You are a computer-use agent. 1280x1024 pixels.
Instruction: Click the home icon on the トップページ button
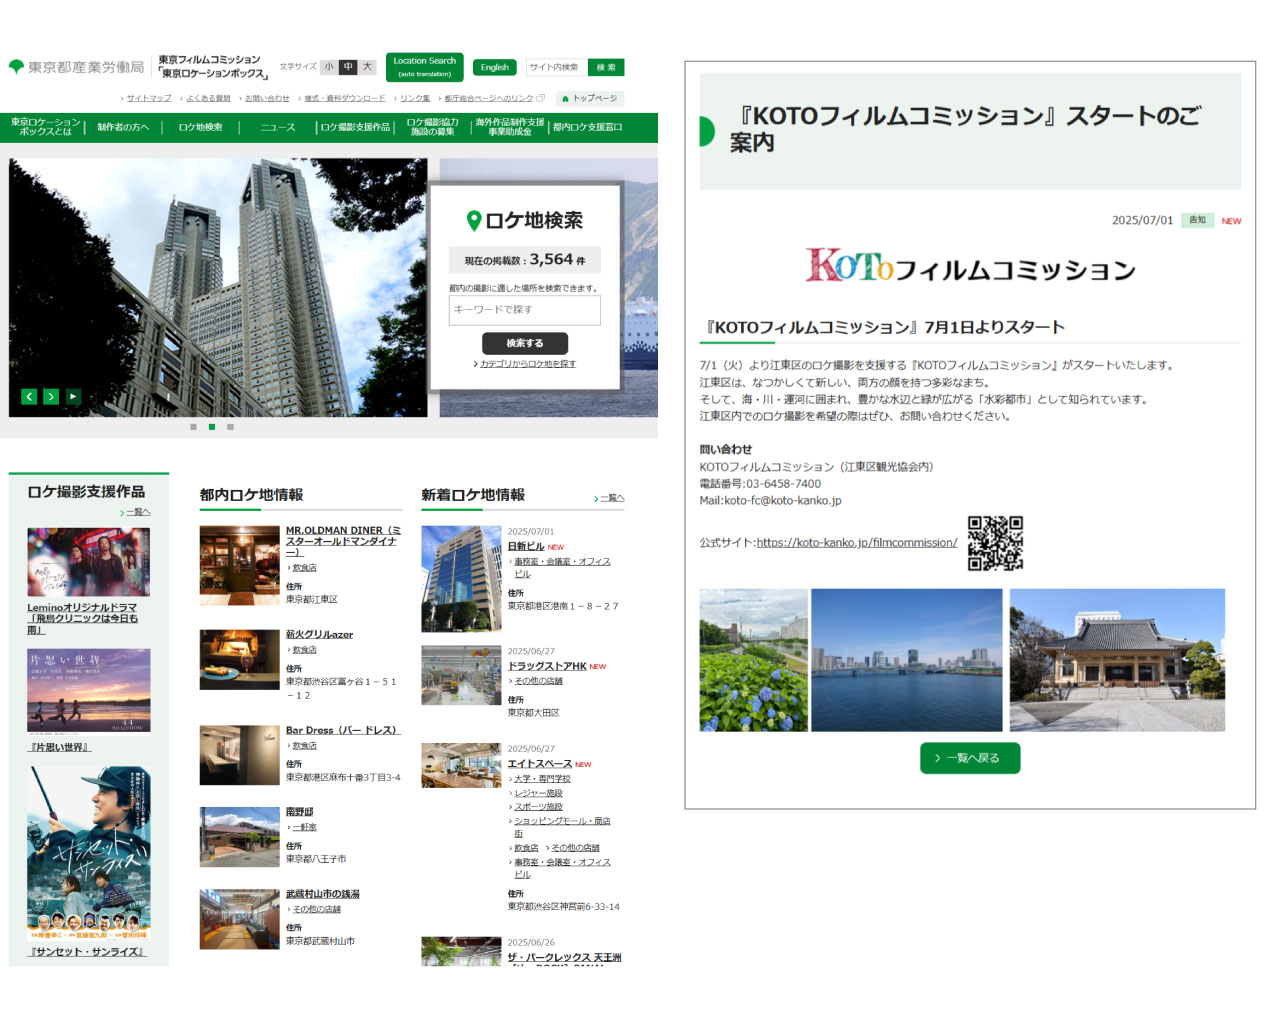pyautogui.click(x=563, y=98)
